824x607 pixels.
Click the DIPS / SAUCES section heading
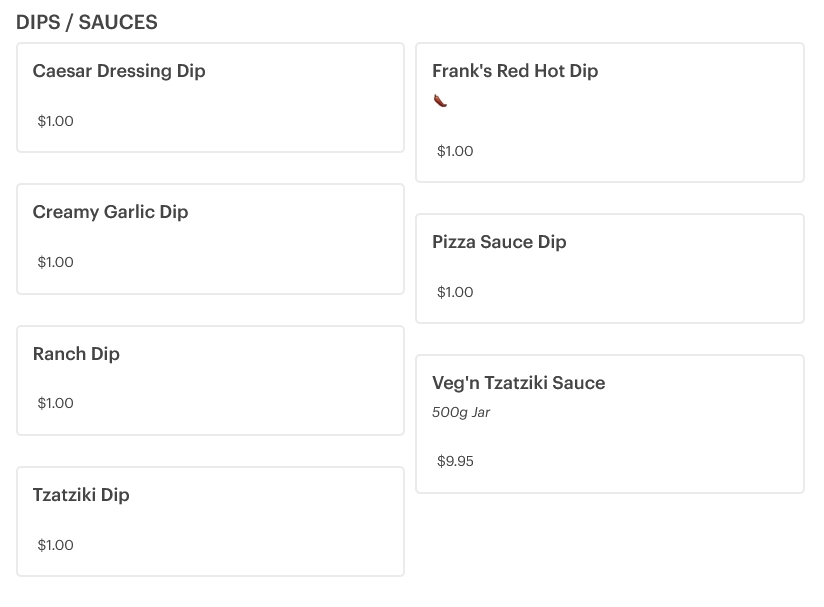[x=87, y=22]
